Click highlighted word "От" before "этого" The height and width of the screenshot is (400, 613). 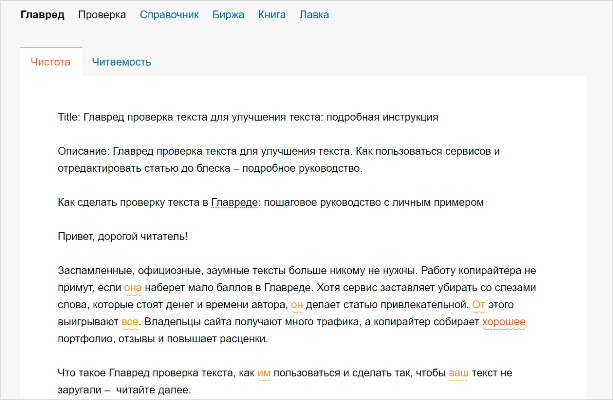point(478,305)
